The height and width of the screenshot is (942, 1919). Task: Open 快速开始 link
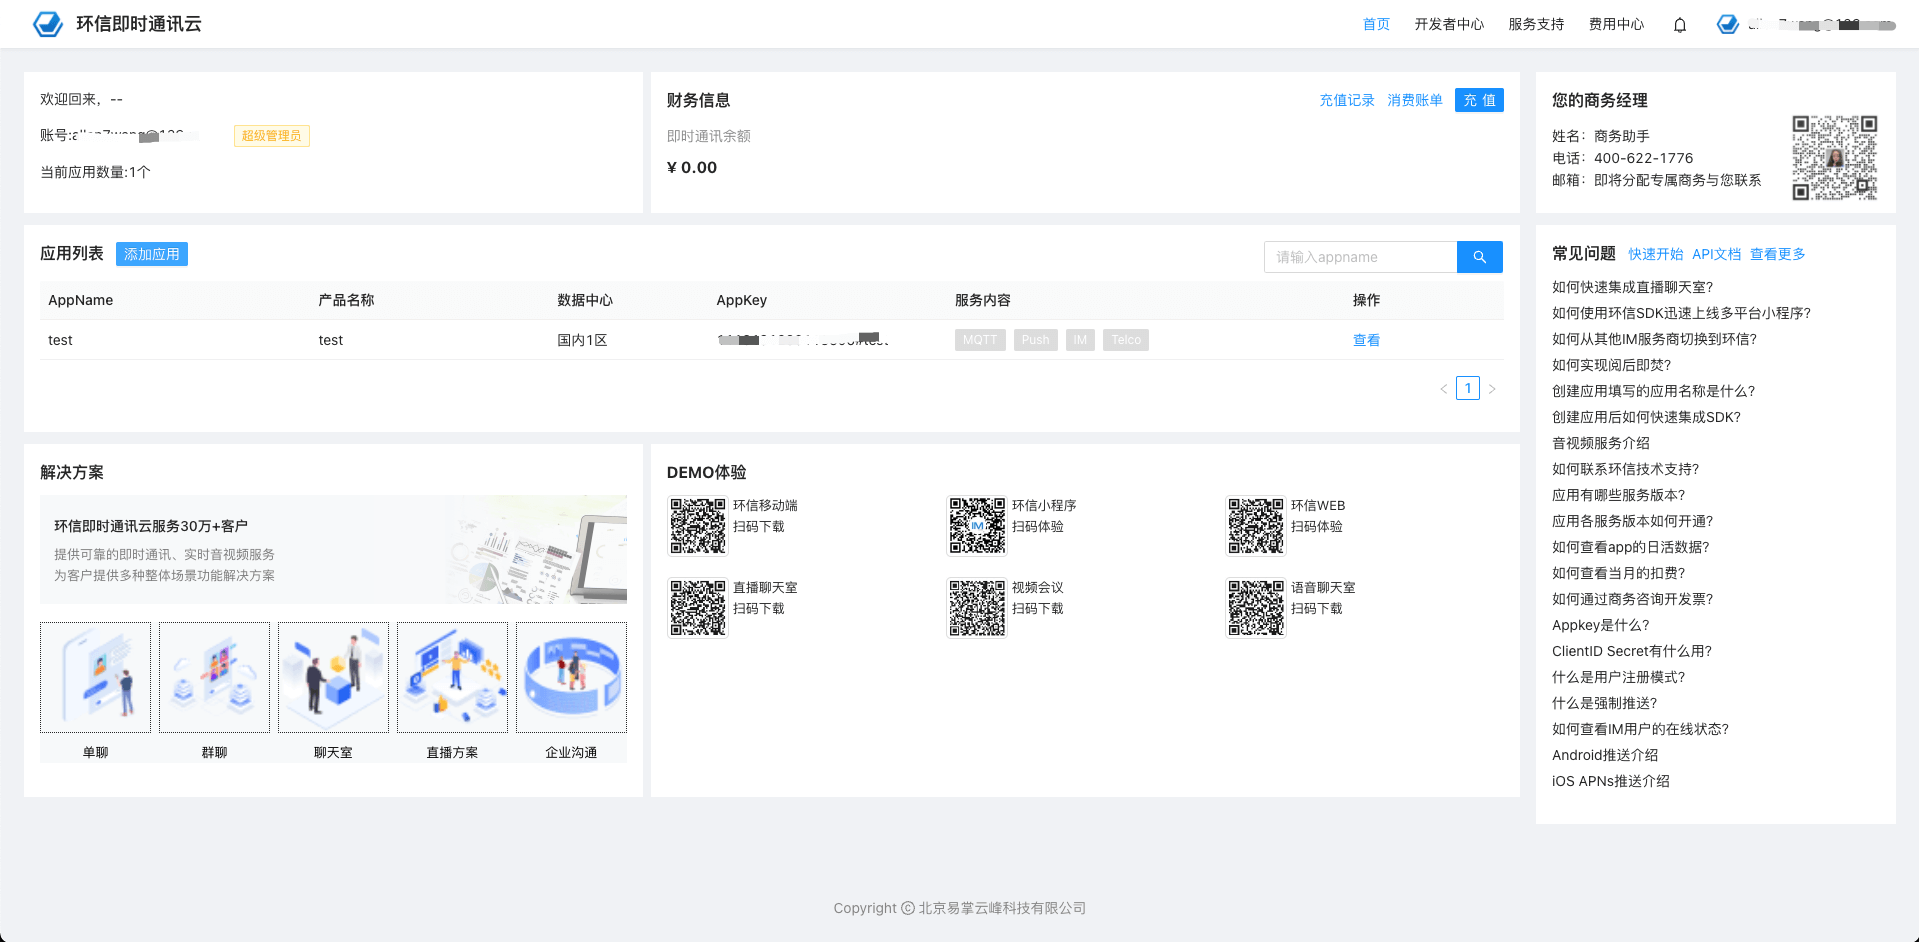coord(1656,254)
